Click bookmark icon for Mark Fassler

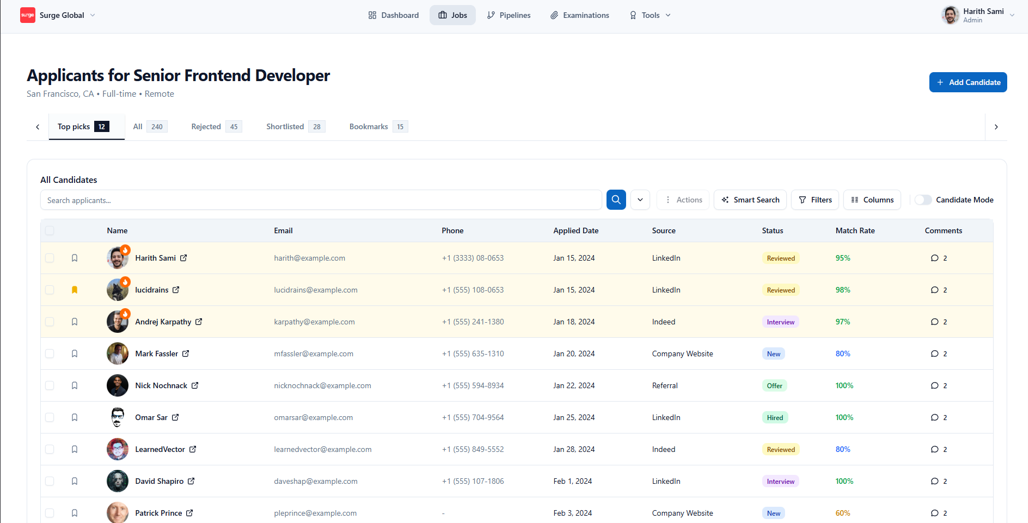[74, 354]
